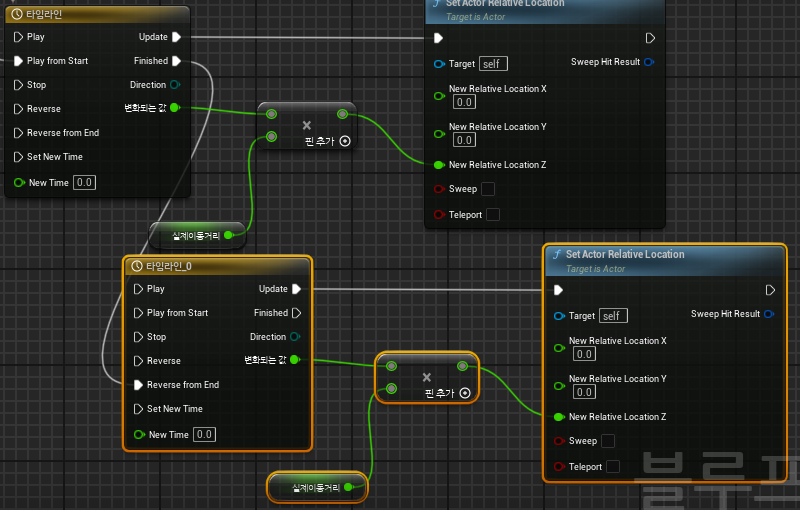Click output pin of upper multiply node
800x510 pixels.
tap(342, 114)
